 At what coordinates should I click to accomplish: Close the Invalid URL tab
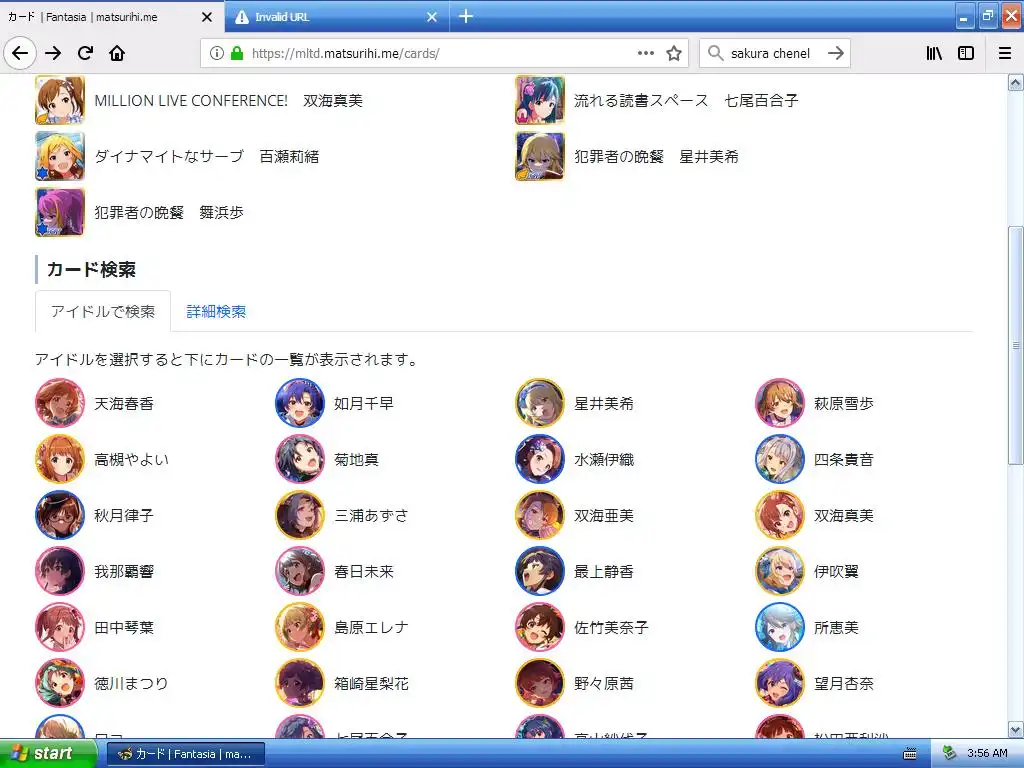pyautogui.click(x=432, y=17)
